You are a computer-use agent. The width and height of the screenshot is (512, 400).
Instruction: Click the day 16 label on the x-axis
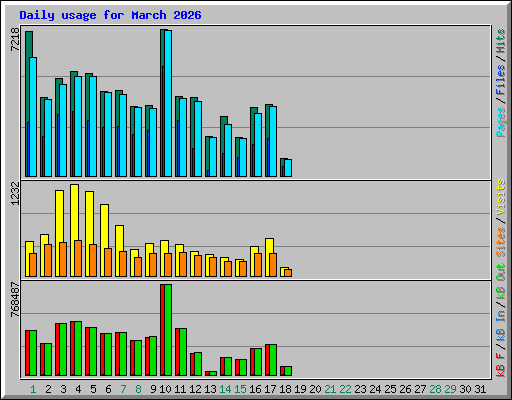(255, 389)
